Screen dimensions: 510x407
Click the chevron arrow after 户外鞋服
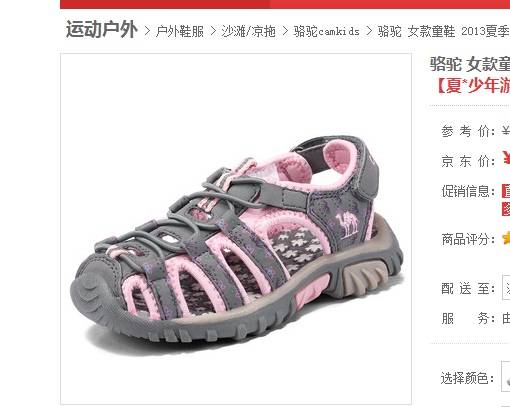coord(213,31)
